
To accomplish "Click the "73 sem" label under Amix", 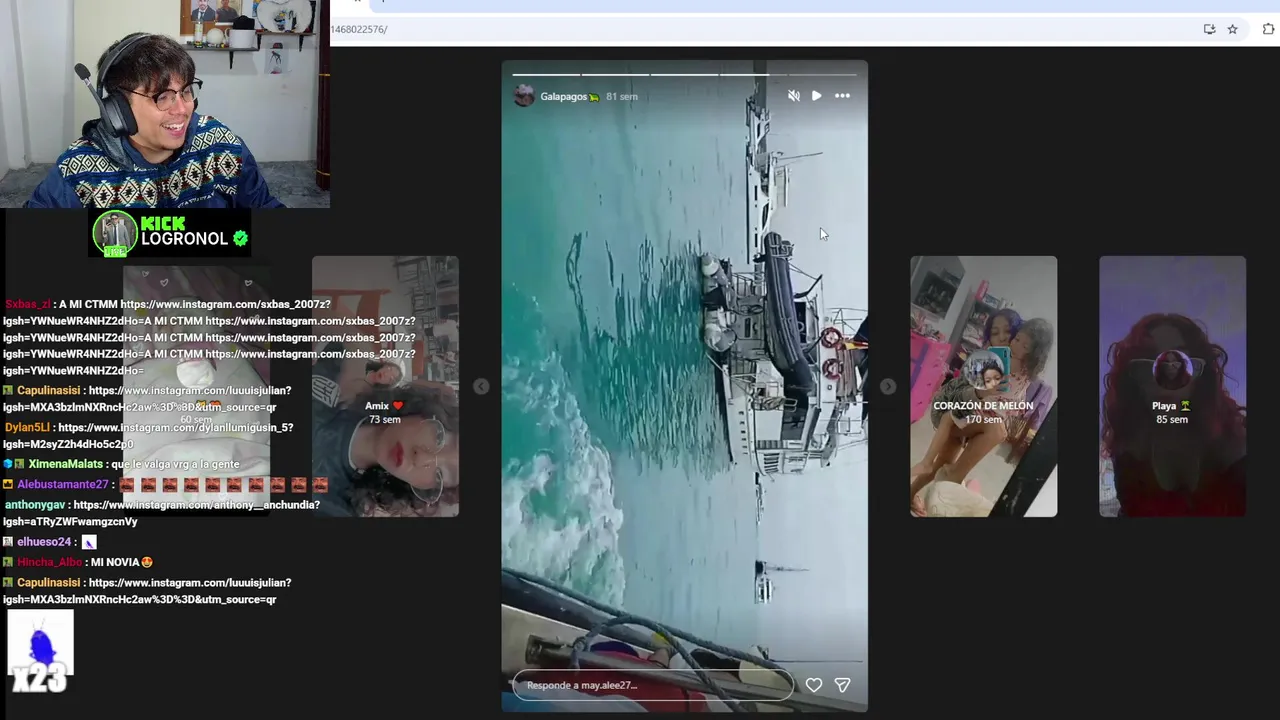I will coord(384,419).
